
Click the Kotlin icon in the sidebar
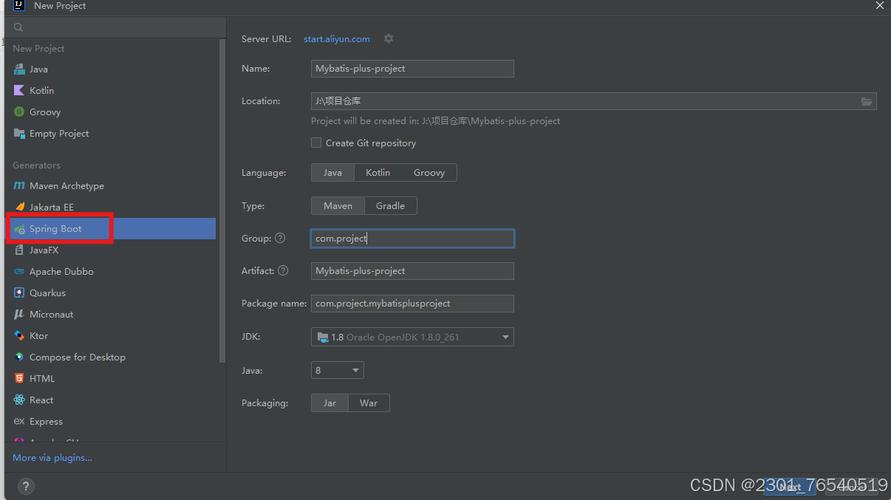point(19,90)
